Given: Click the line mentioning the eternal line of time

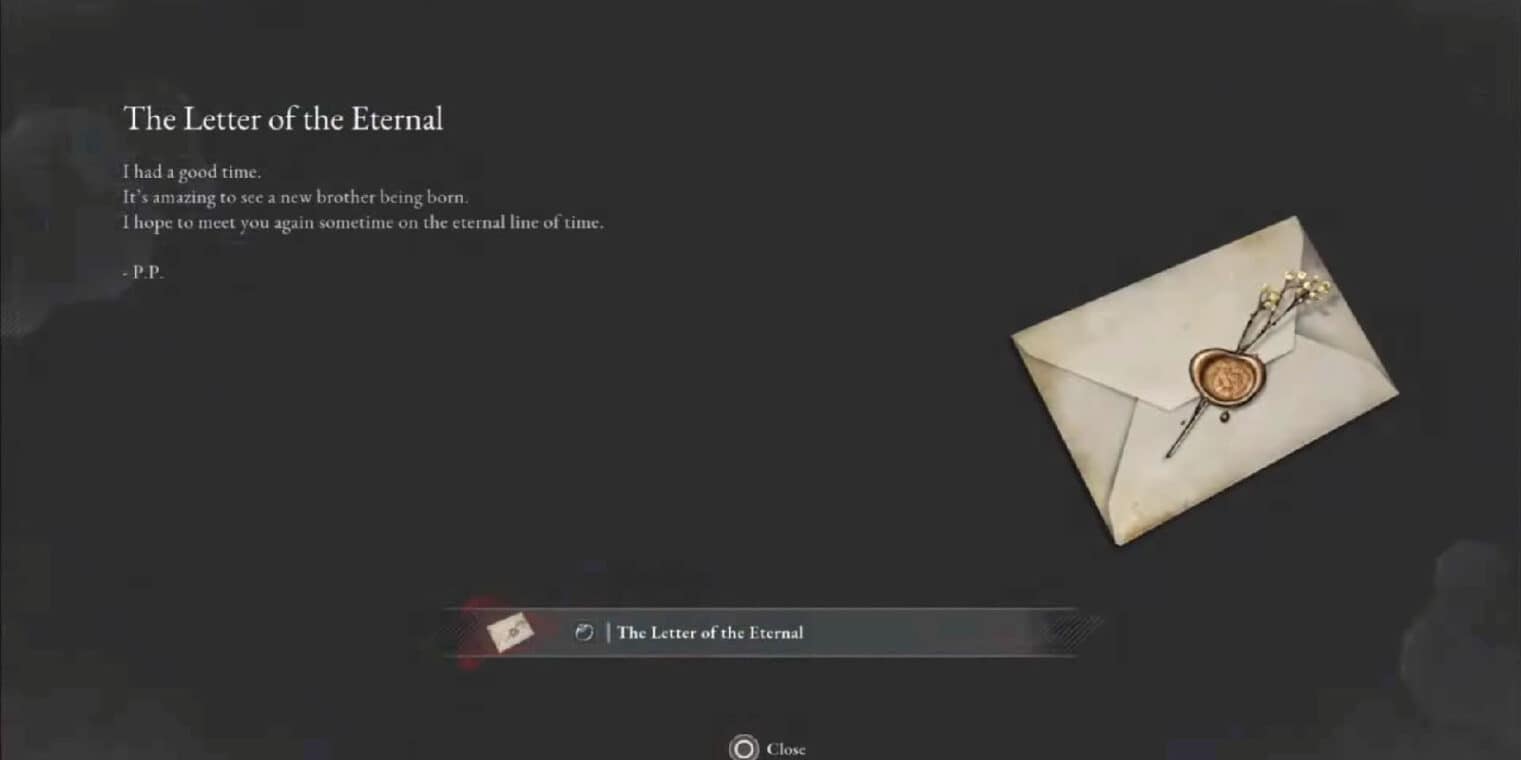Looking at the screenshot, I should 363,223.
